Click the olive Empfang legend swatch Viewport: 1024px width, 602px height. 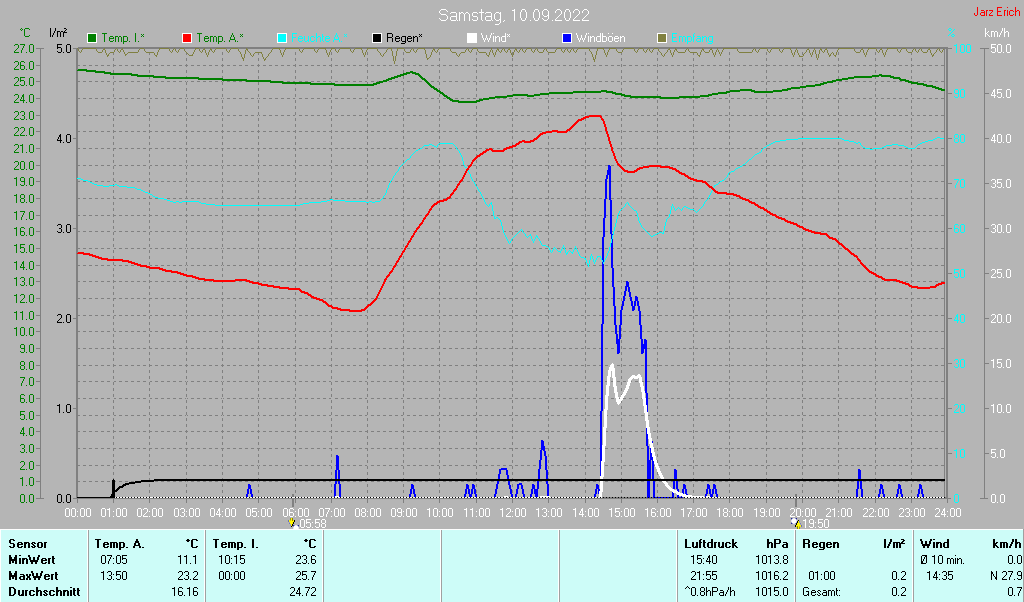point(661,39)
